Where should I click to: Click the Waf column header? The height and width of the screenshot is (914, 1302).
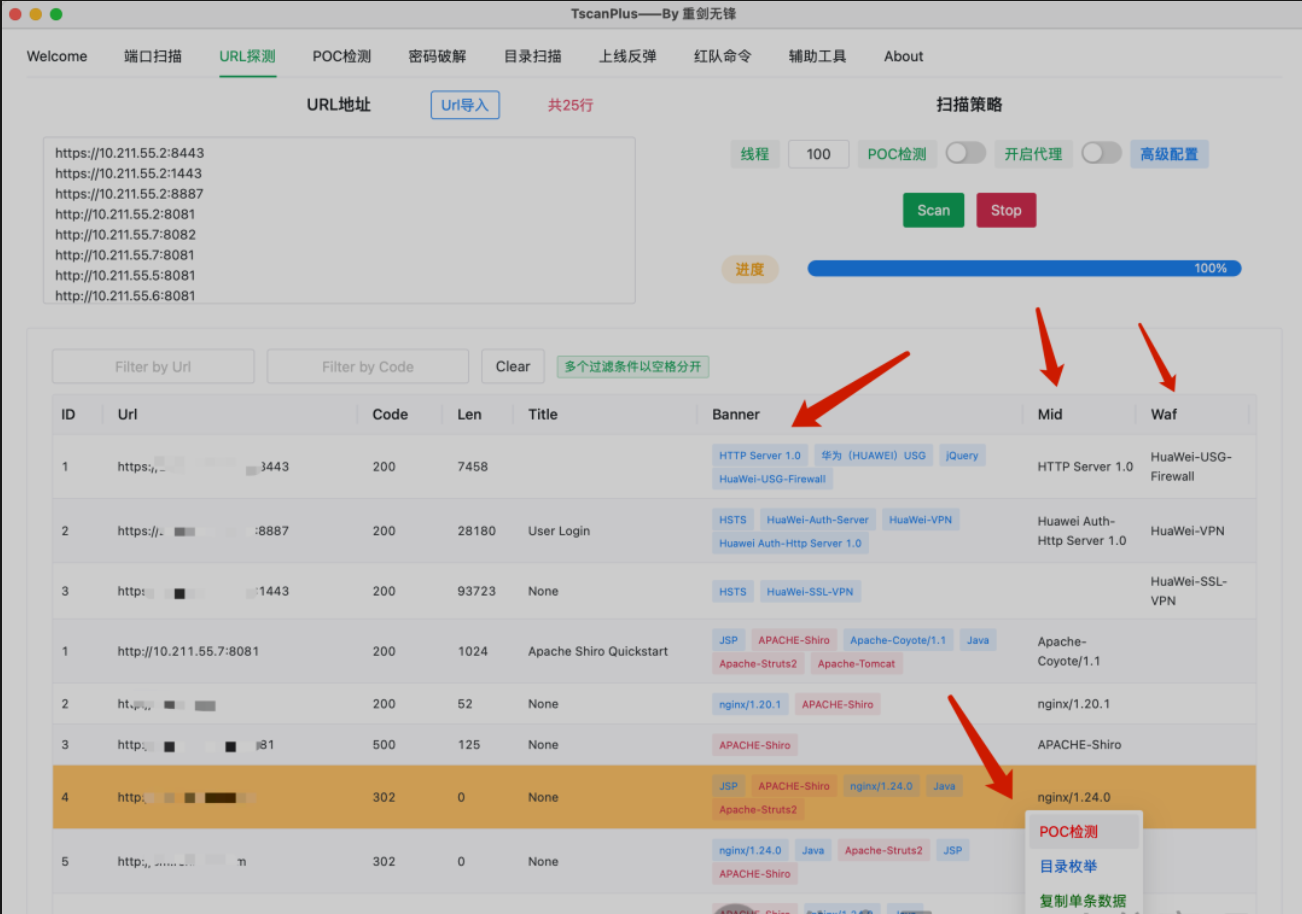click(1164, 414)
